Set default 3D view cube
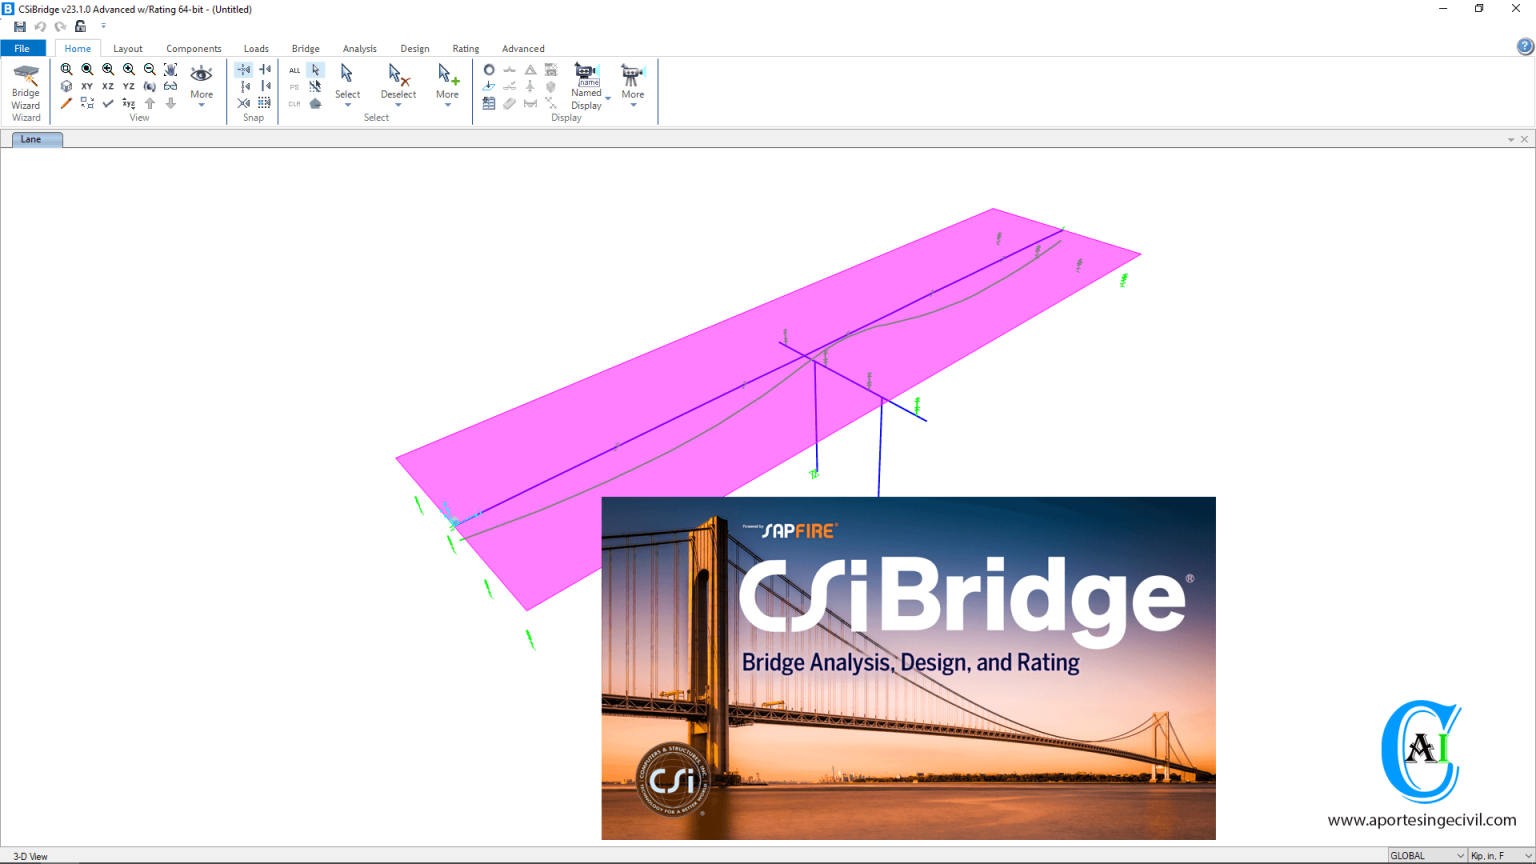Viewport: 1536px width, 864px height. click(66, 86)
